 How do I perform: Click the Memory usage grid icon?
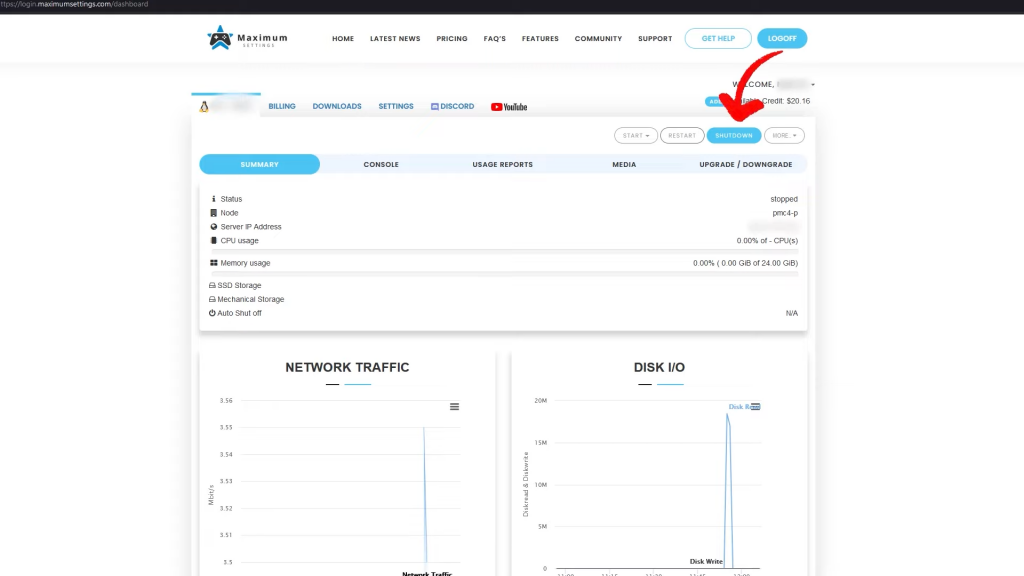tap(213, 263)
